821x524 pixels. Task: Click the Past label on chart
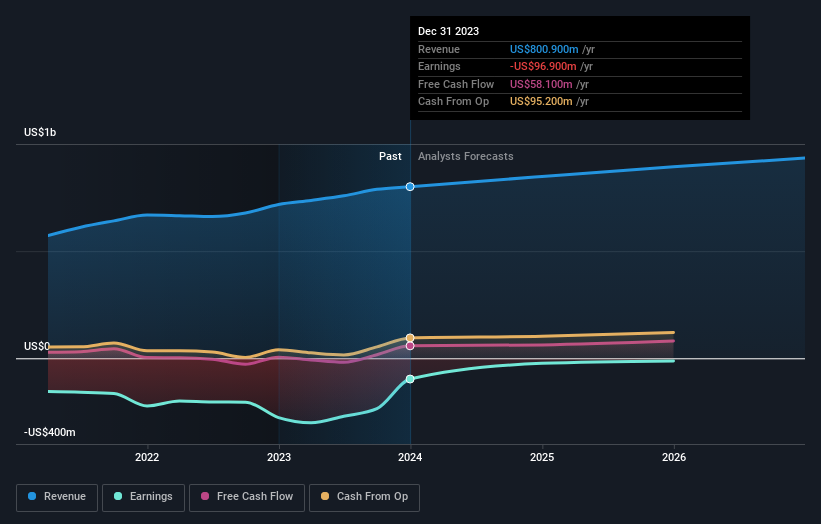click(x=390, y=157)
